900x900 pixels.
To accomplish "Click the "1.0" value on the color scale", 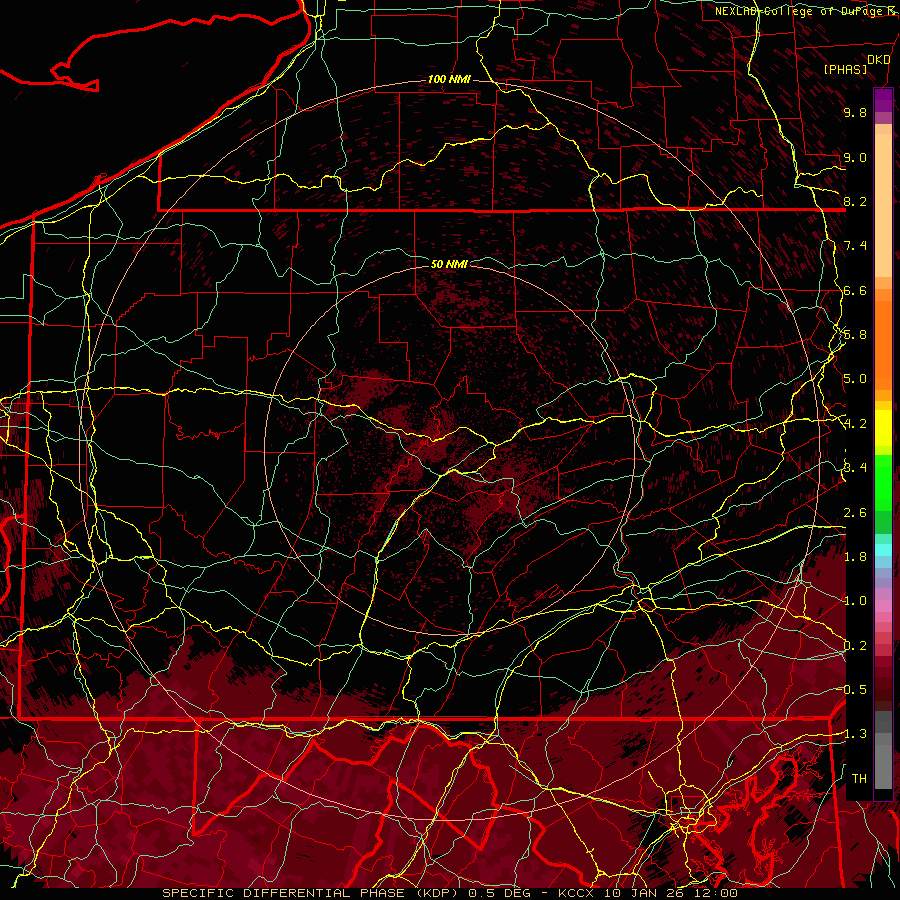I will click(x=855, y=601).
